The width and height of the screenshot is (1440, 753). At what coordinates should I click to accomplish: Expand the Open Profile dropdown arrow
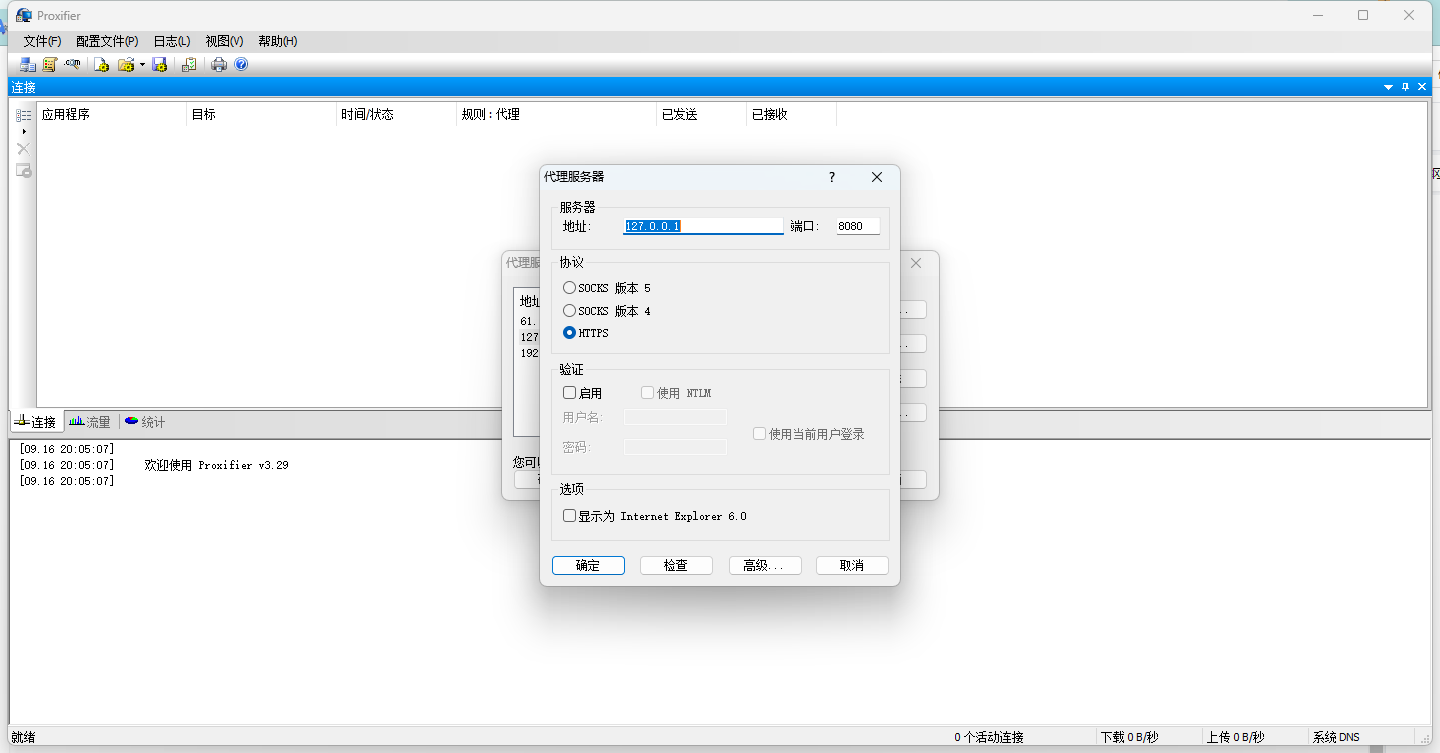[142, 65]
